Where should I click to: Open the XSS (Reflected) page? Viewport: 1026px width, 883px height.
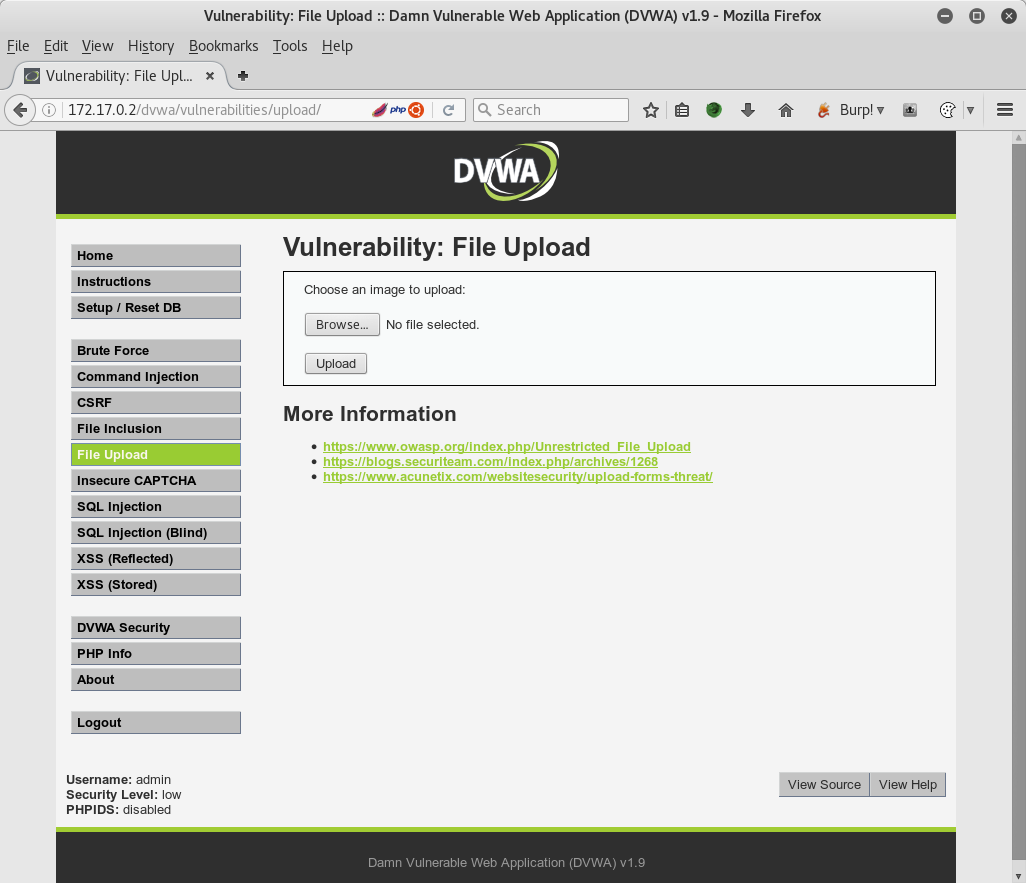pyautogui.click(x=156, y=558)
